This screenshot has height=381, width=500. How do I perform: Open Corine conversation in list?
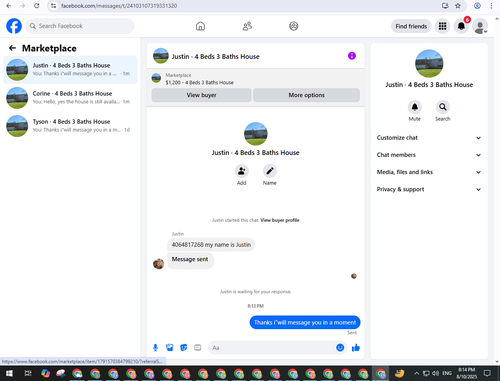point(70,98)
